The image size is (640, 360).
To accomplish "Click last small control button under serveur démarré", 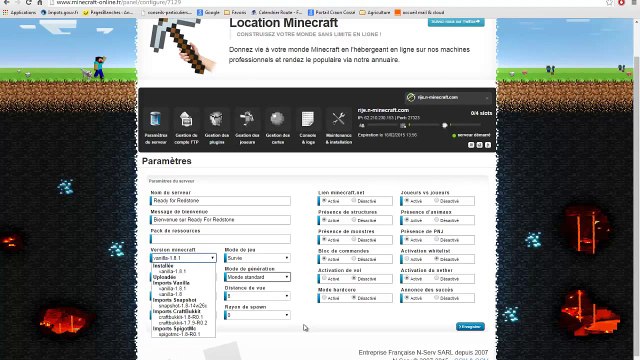I will pos(488,145).
